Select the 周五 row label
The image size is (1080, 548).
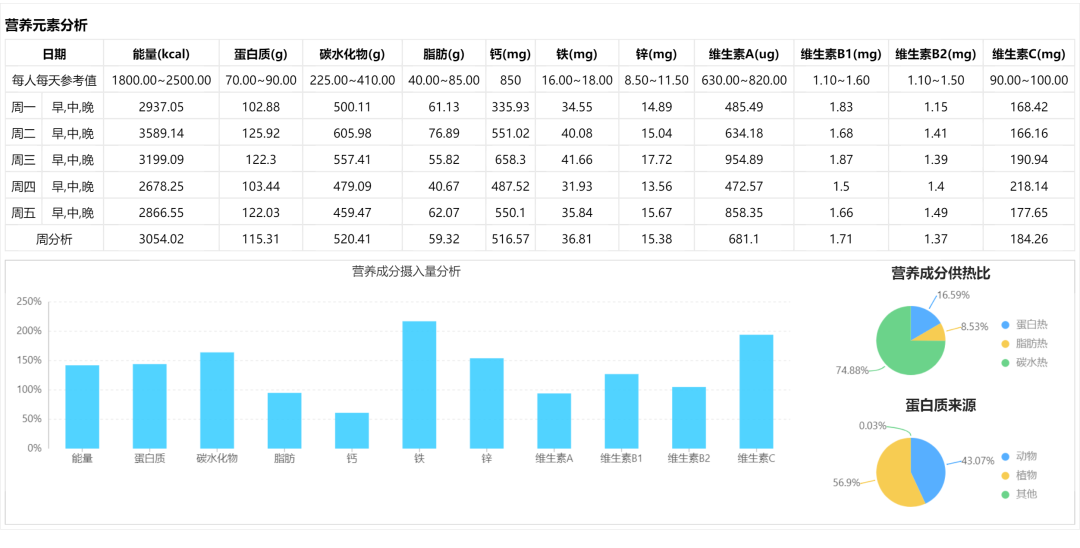pos(23,213)
